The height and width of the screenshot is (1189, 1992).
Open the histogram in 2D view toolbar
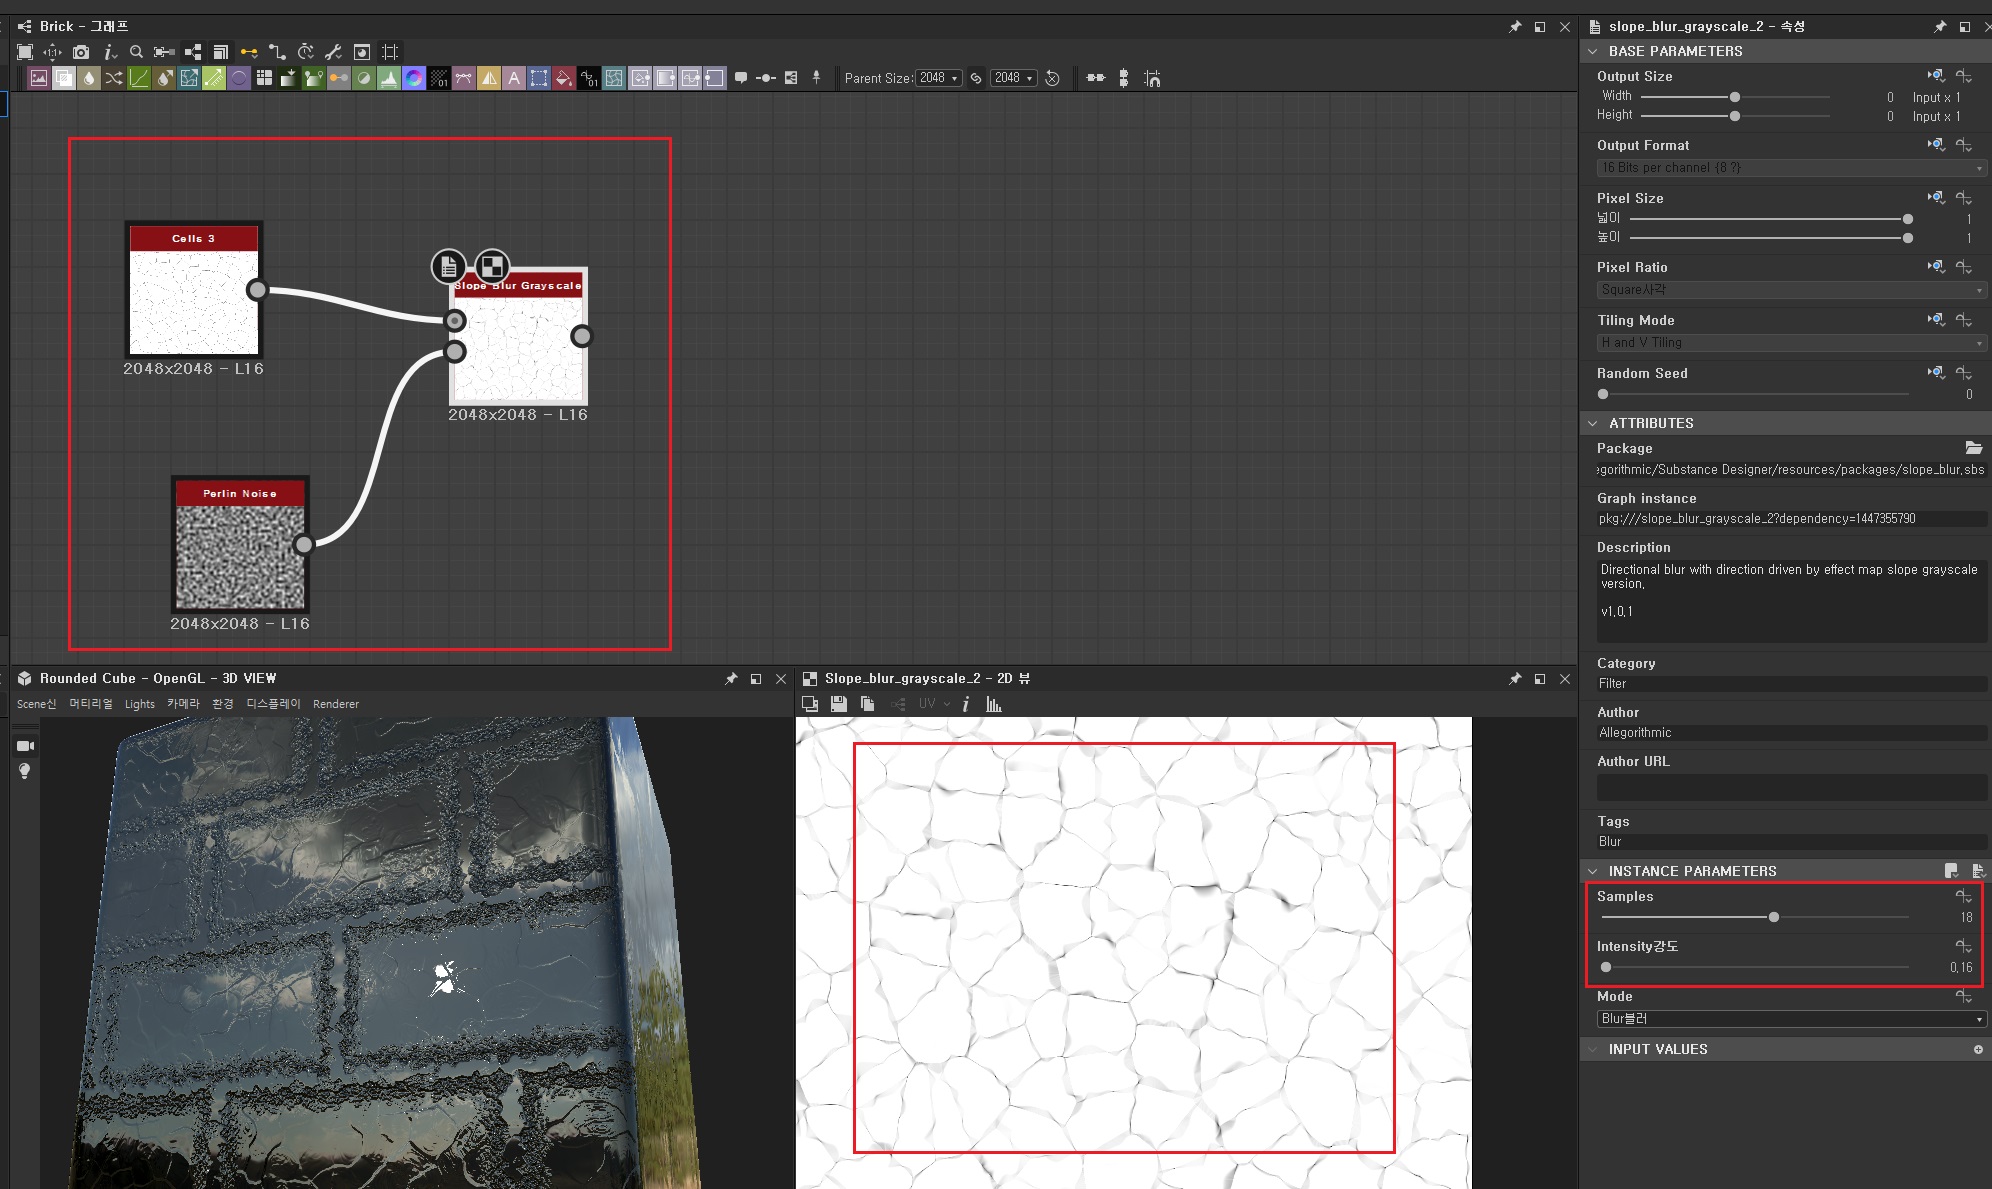993,704
